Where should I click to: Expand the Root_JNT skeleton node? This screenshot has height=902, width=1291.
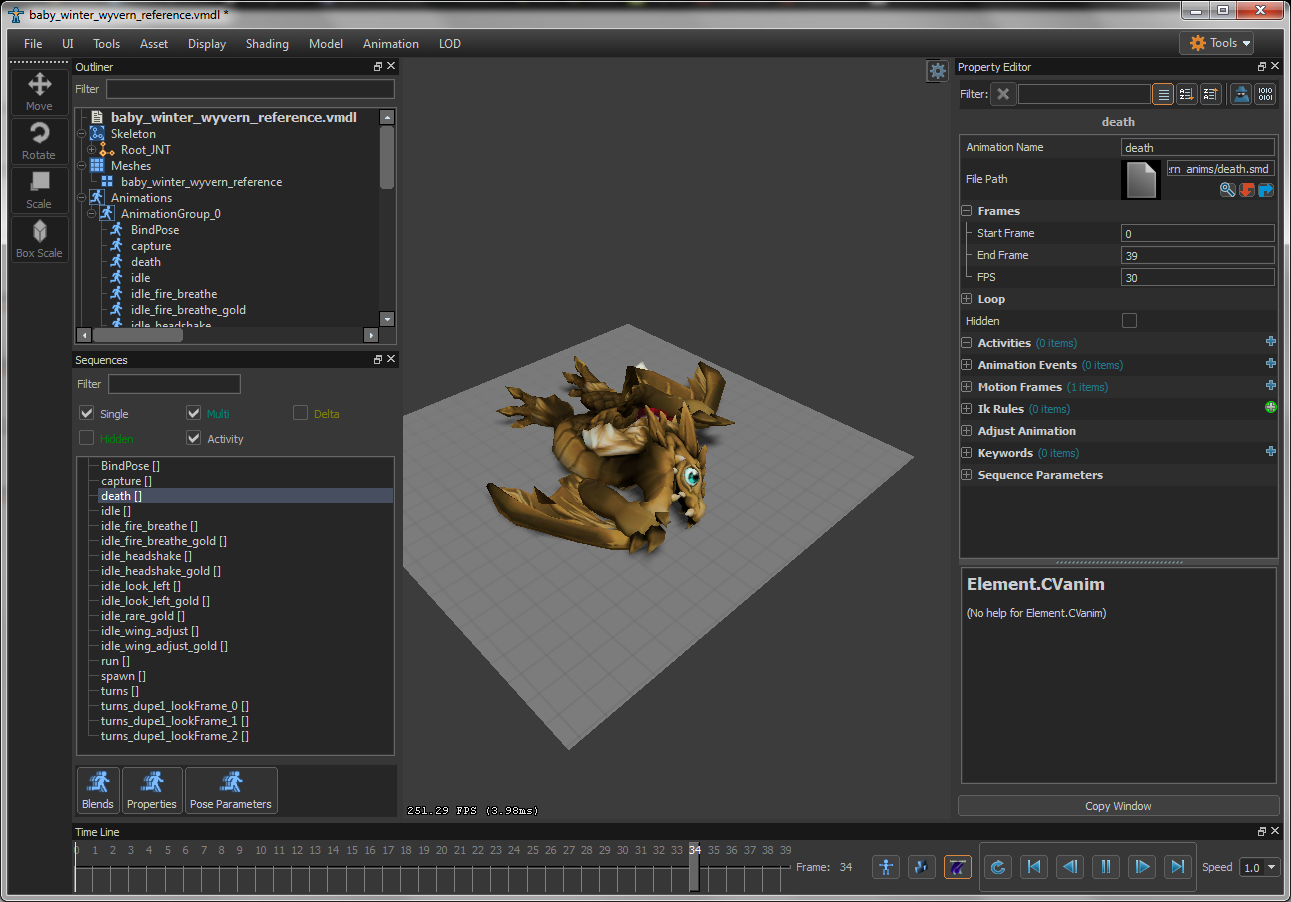pos(92,150)
